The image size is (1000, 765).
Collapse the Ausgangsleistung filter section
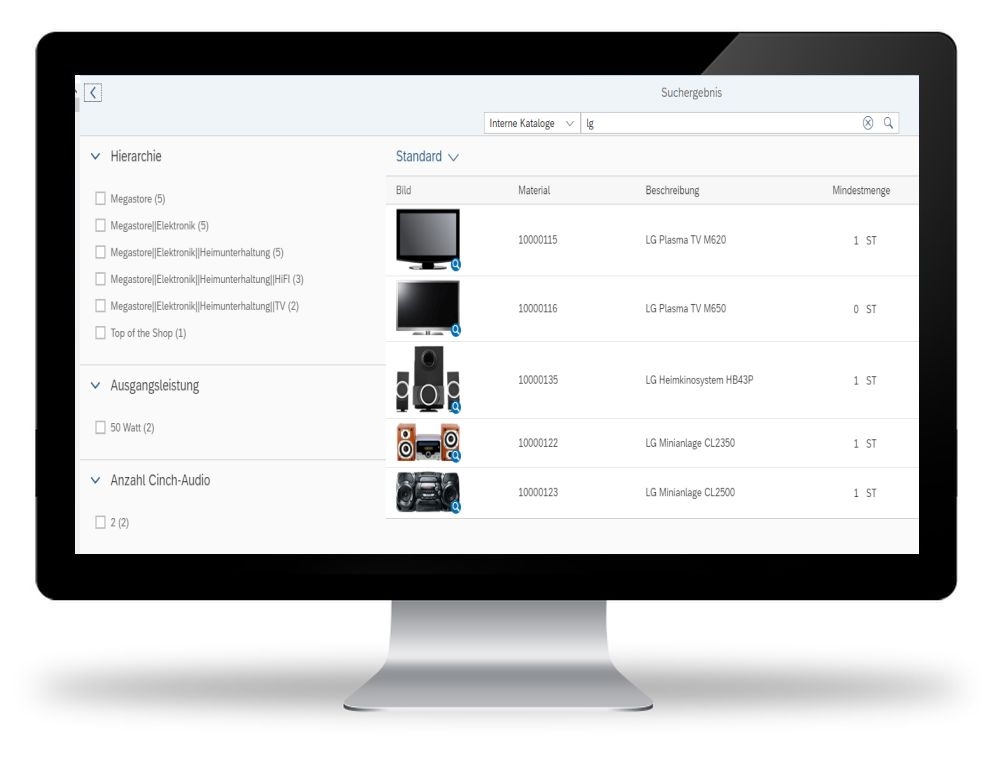coord(95,385)
